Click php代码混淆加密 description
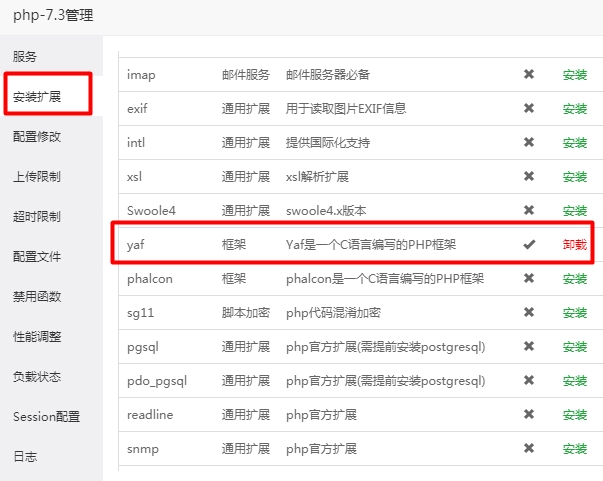Image resolution: width=603 pixels, height=481 pixels. [x=333, y=313]
